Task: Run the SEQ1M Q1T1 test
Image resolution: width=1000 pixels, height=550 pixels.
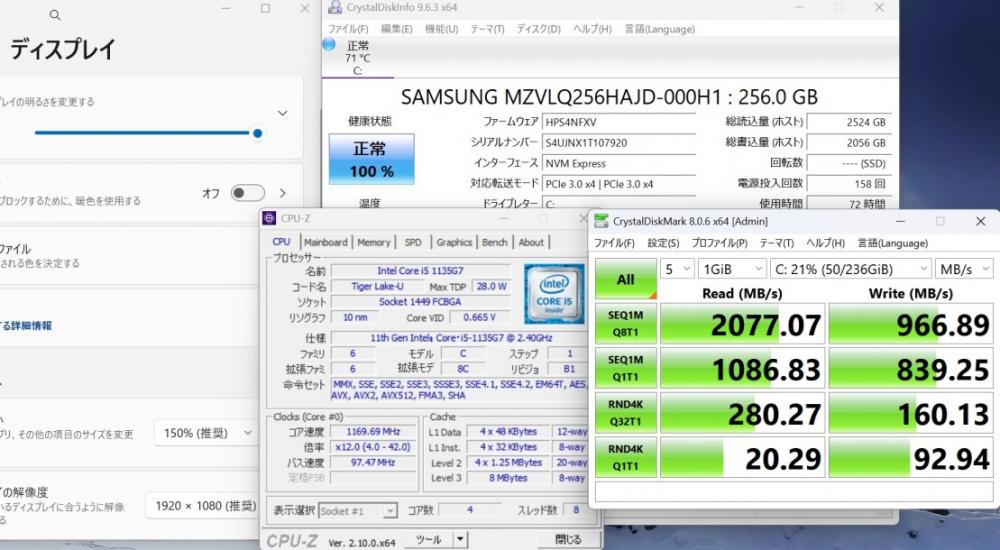Action: [626, 368]
